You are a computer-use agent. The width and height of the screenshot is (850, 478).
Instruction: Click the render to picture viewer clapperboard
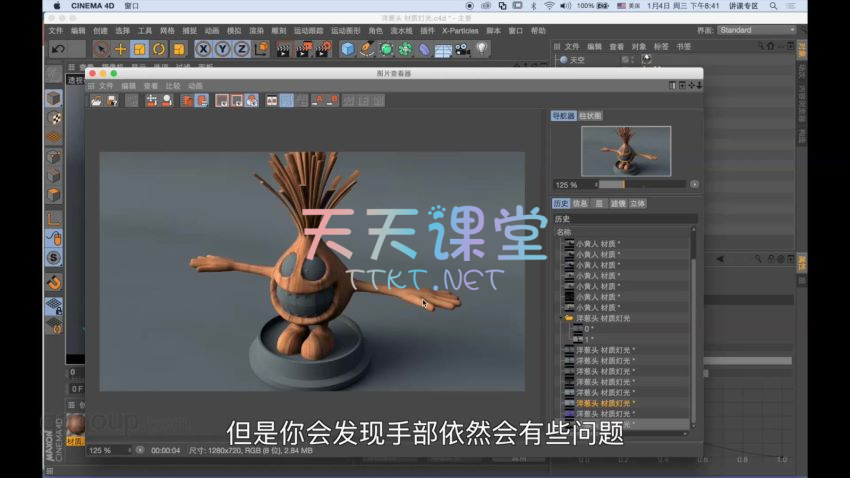pos(302,49)
